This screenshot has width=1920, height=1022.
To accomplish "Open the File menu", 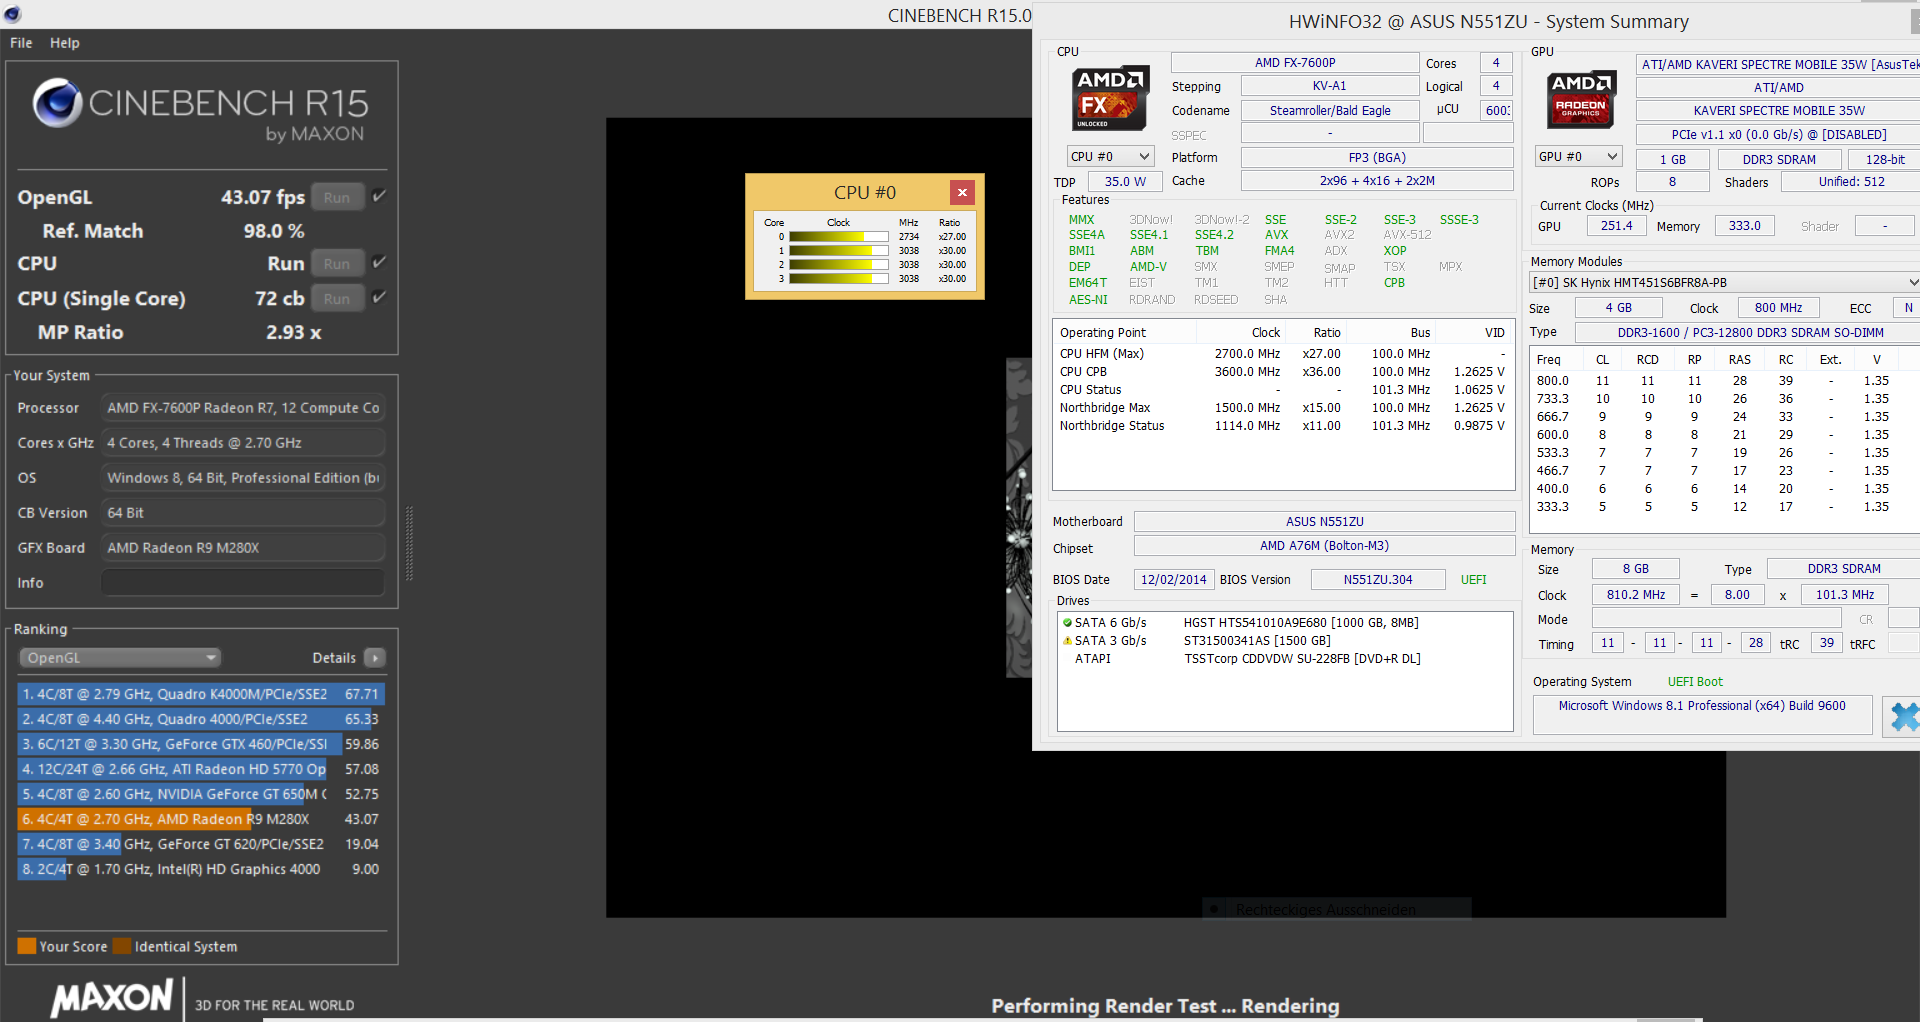I will coord(21,43).
